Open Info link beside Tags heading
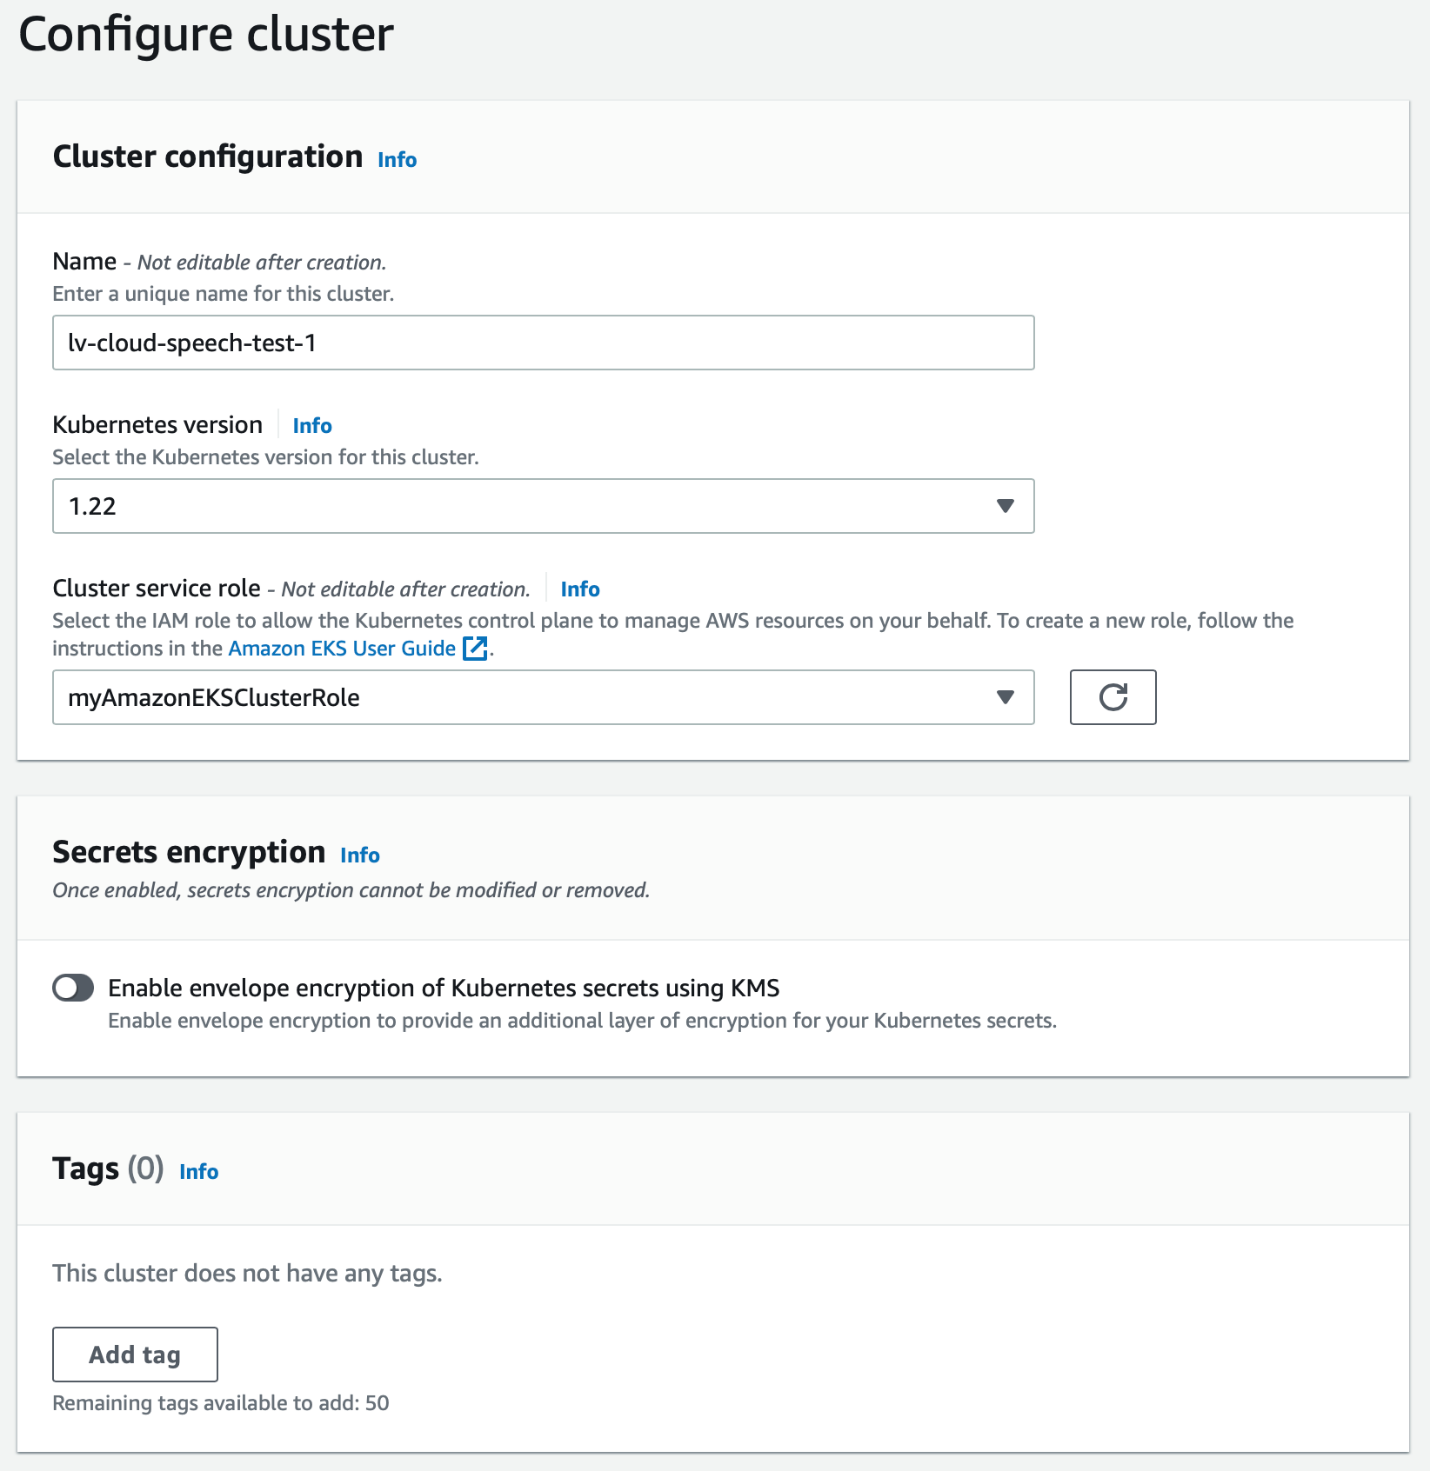This screenshot has width=1430, height=1471. click(x=199, y=1172)
